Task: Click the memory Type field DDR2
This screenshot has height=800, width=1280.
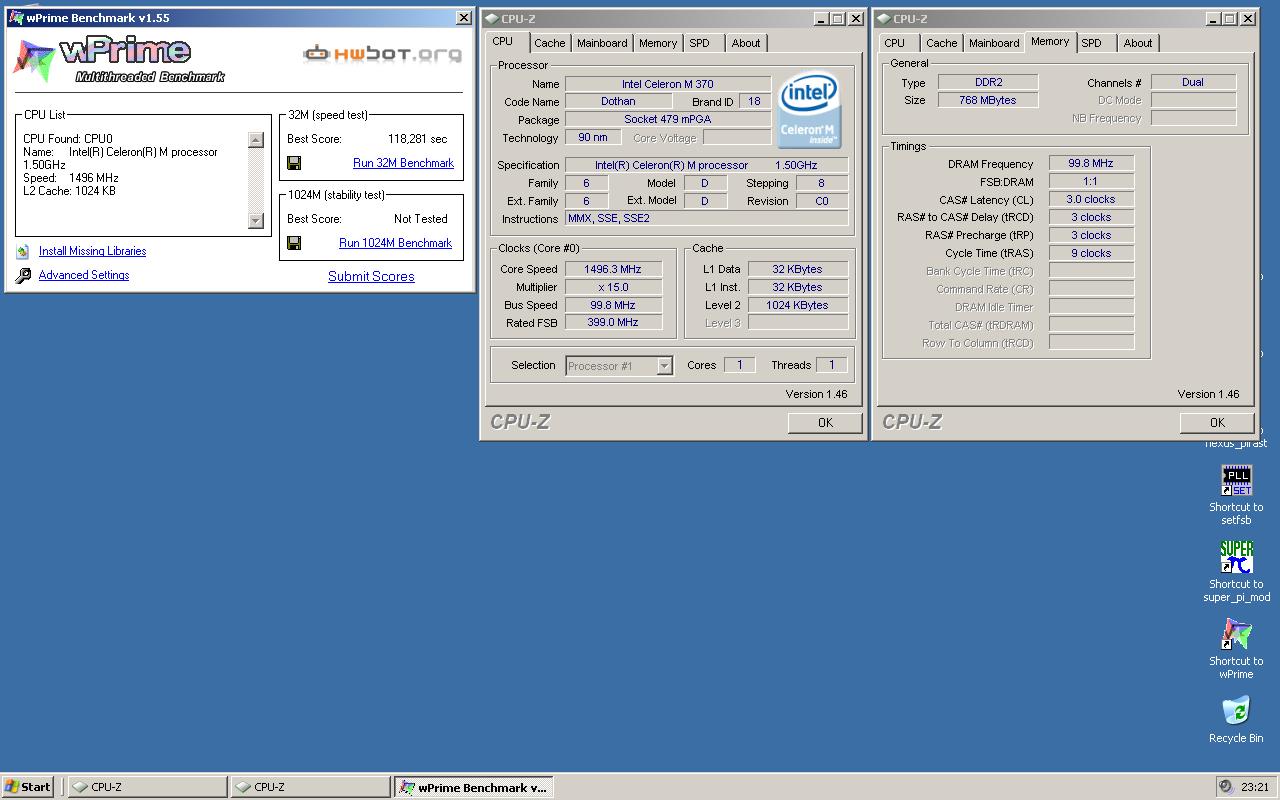Action: (988, 82)
